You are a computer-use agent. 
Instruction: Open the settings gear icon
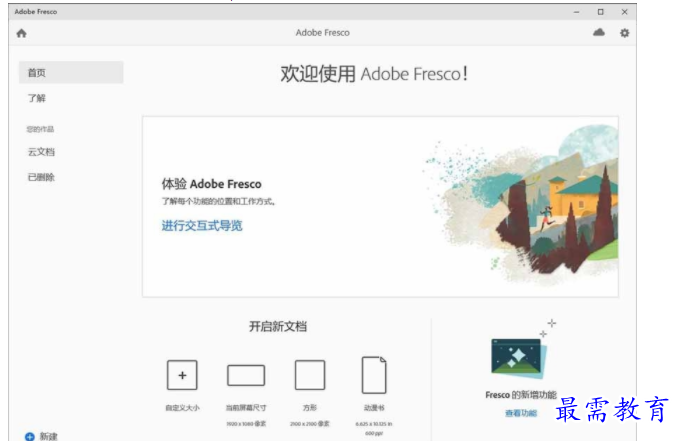click(624, 33)
